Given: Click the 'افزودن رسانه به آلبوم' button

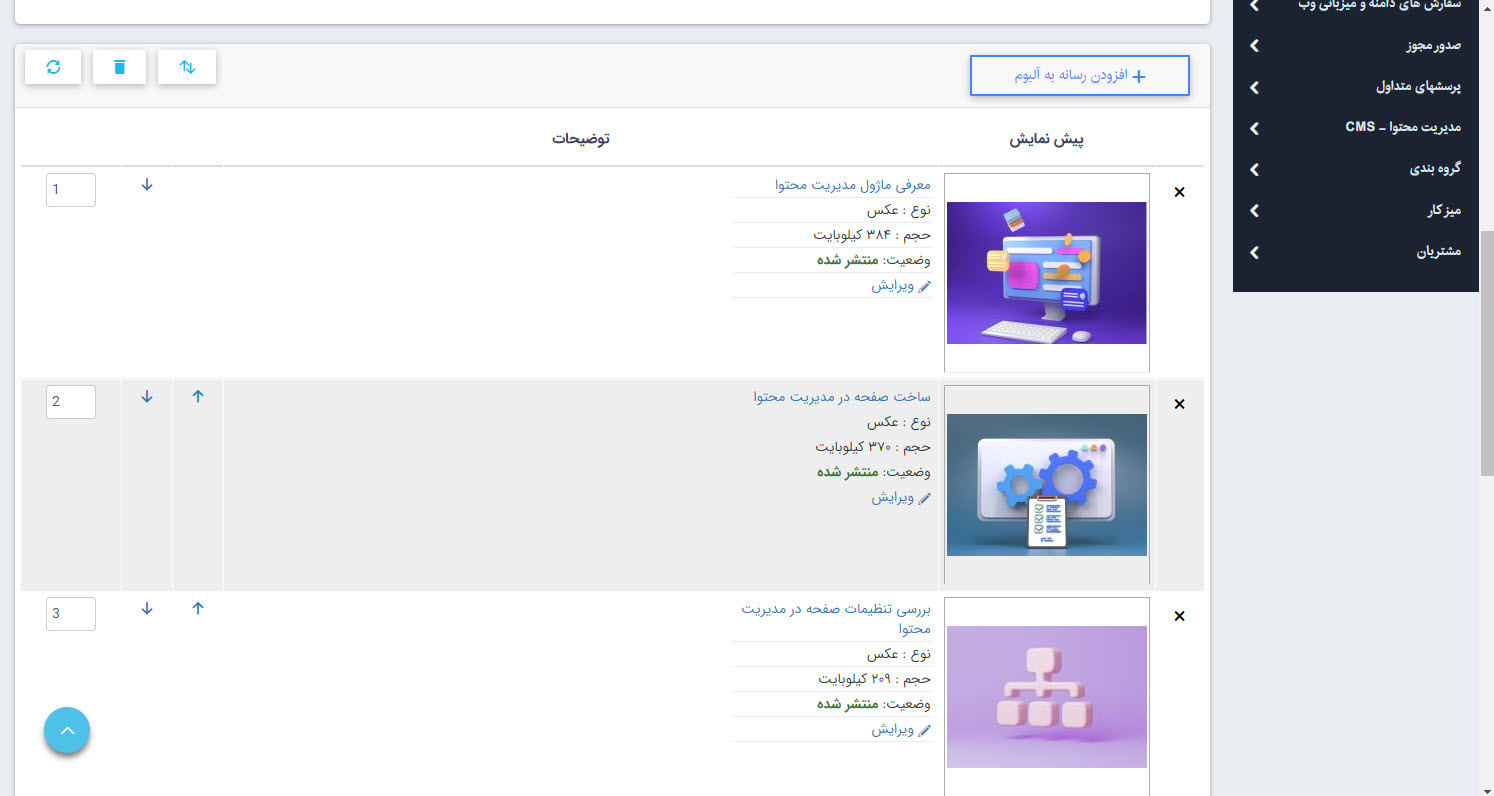Looking at the screenshot, I should [x=1079, y=75].
